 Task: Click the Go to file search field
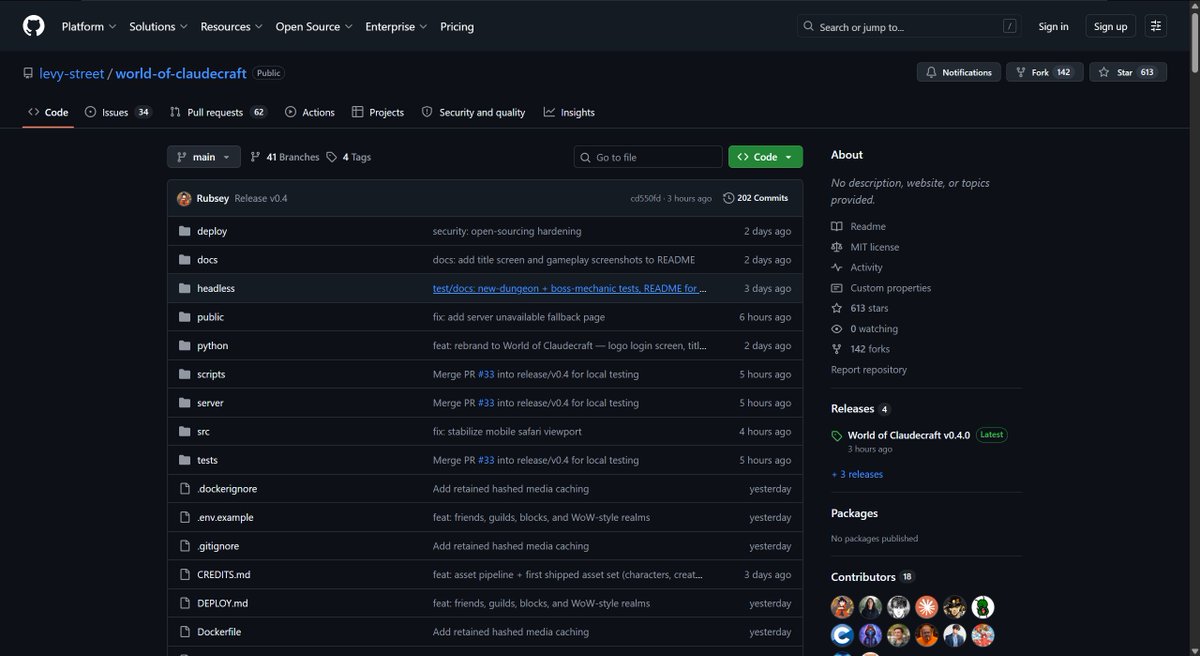(648, 157)
